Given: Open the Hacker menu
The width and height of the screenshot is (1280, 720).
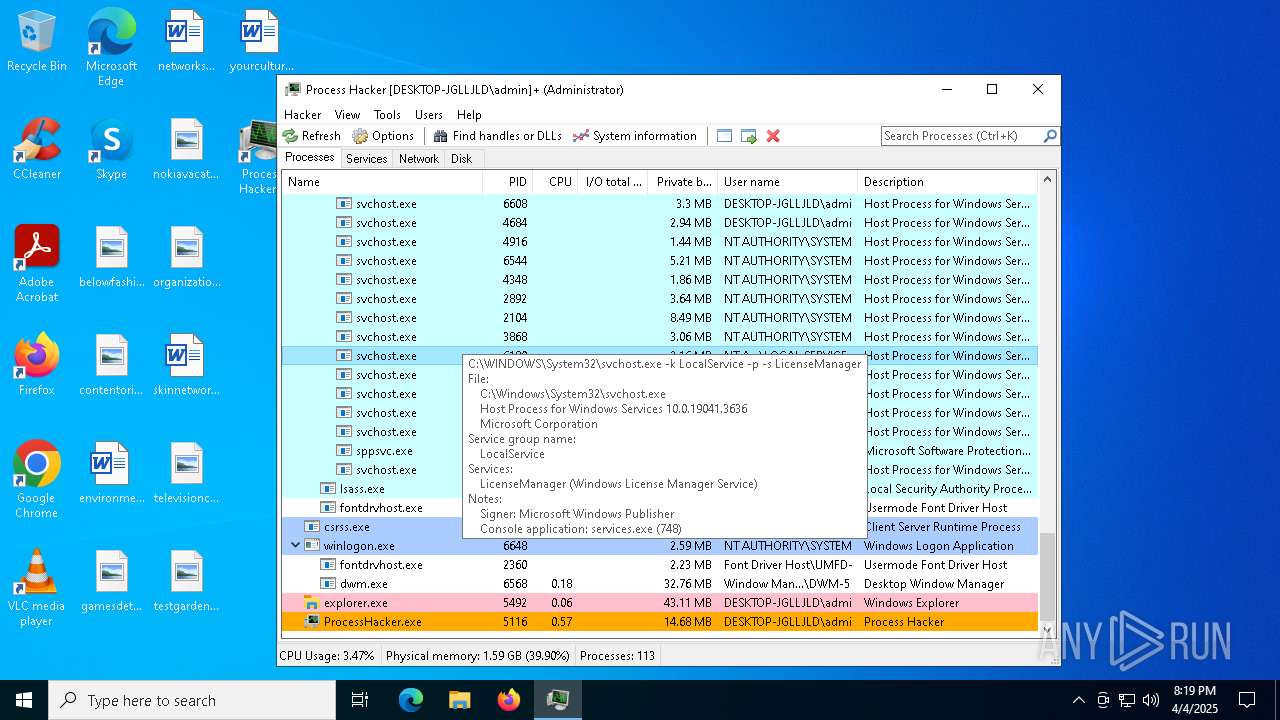Looking at the screenshot, I should (x=303, y=115).
